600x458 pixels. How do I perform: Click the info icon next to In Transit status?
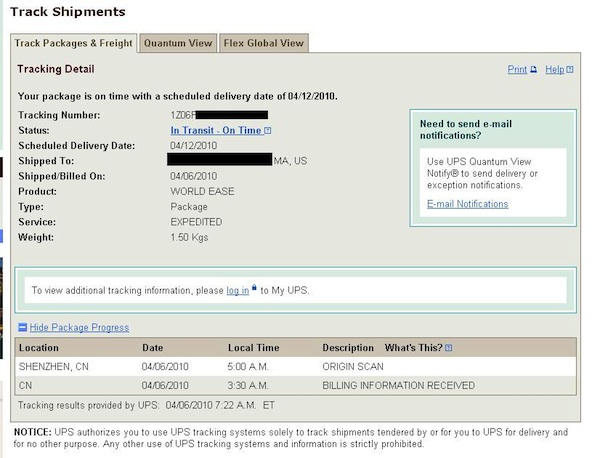[268, 131]
